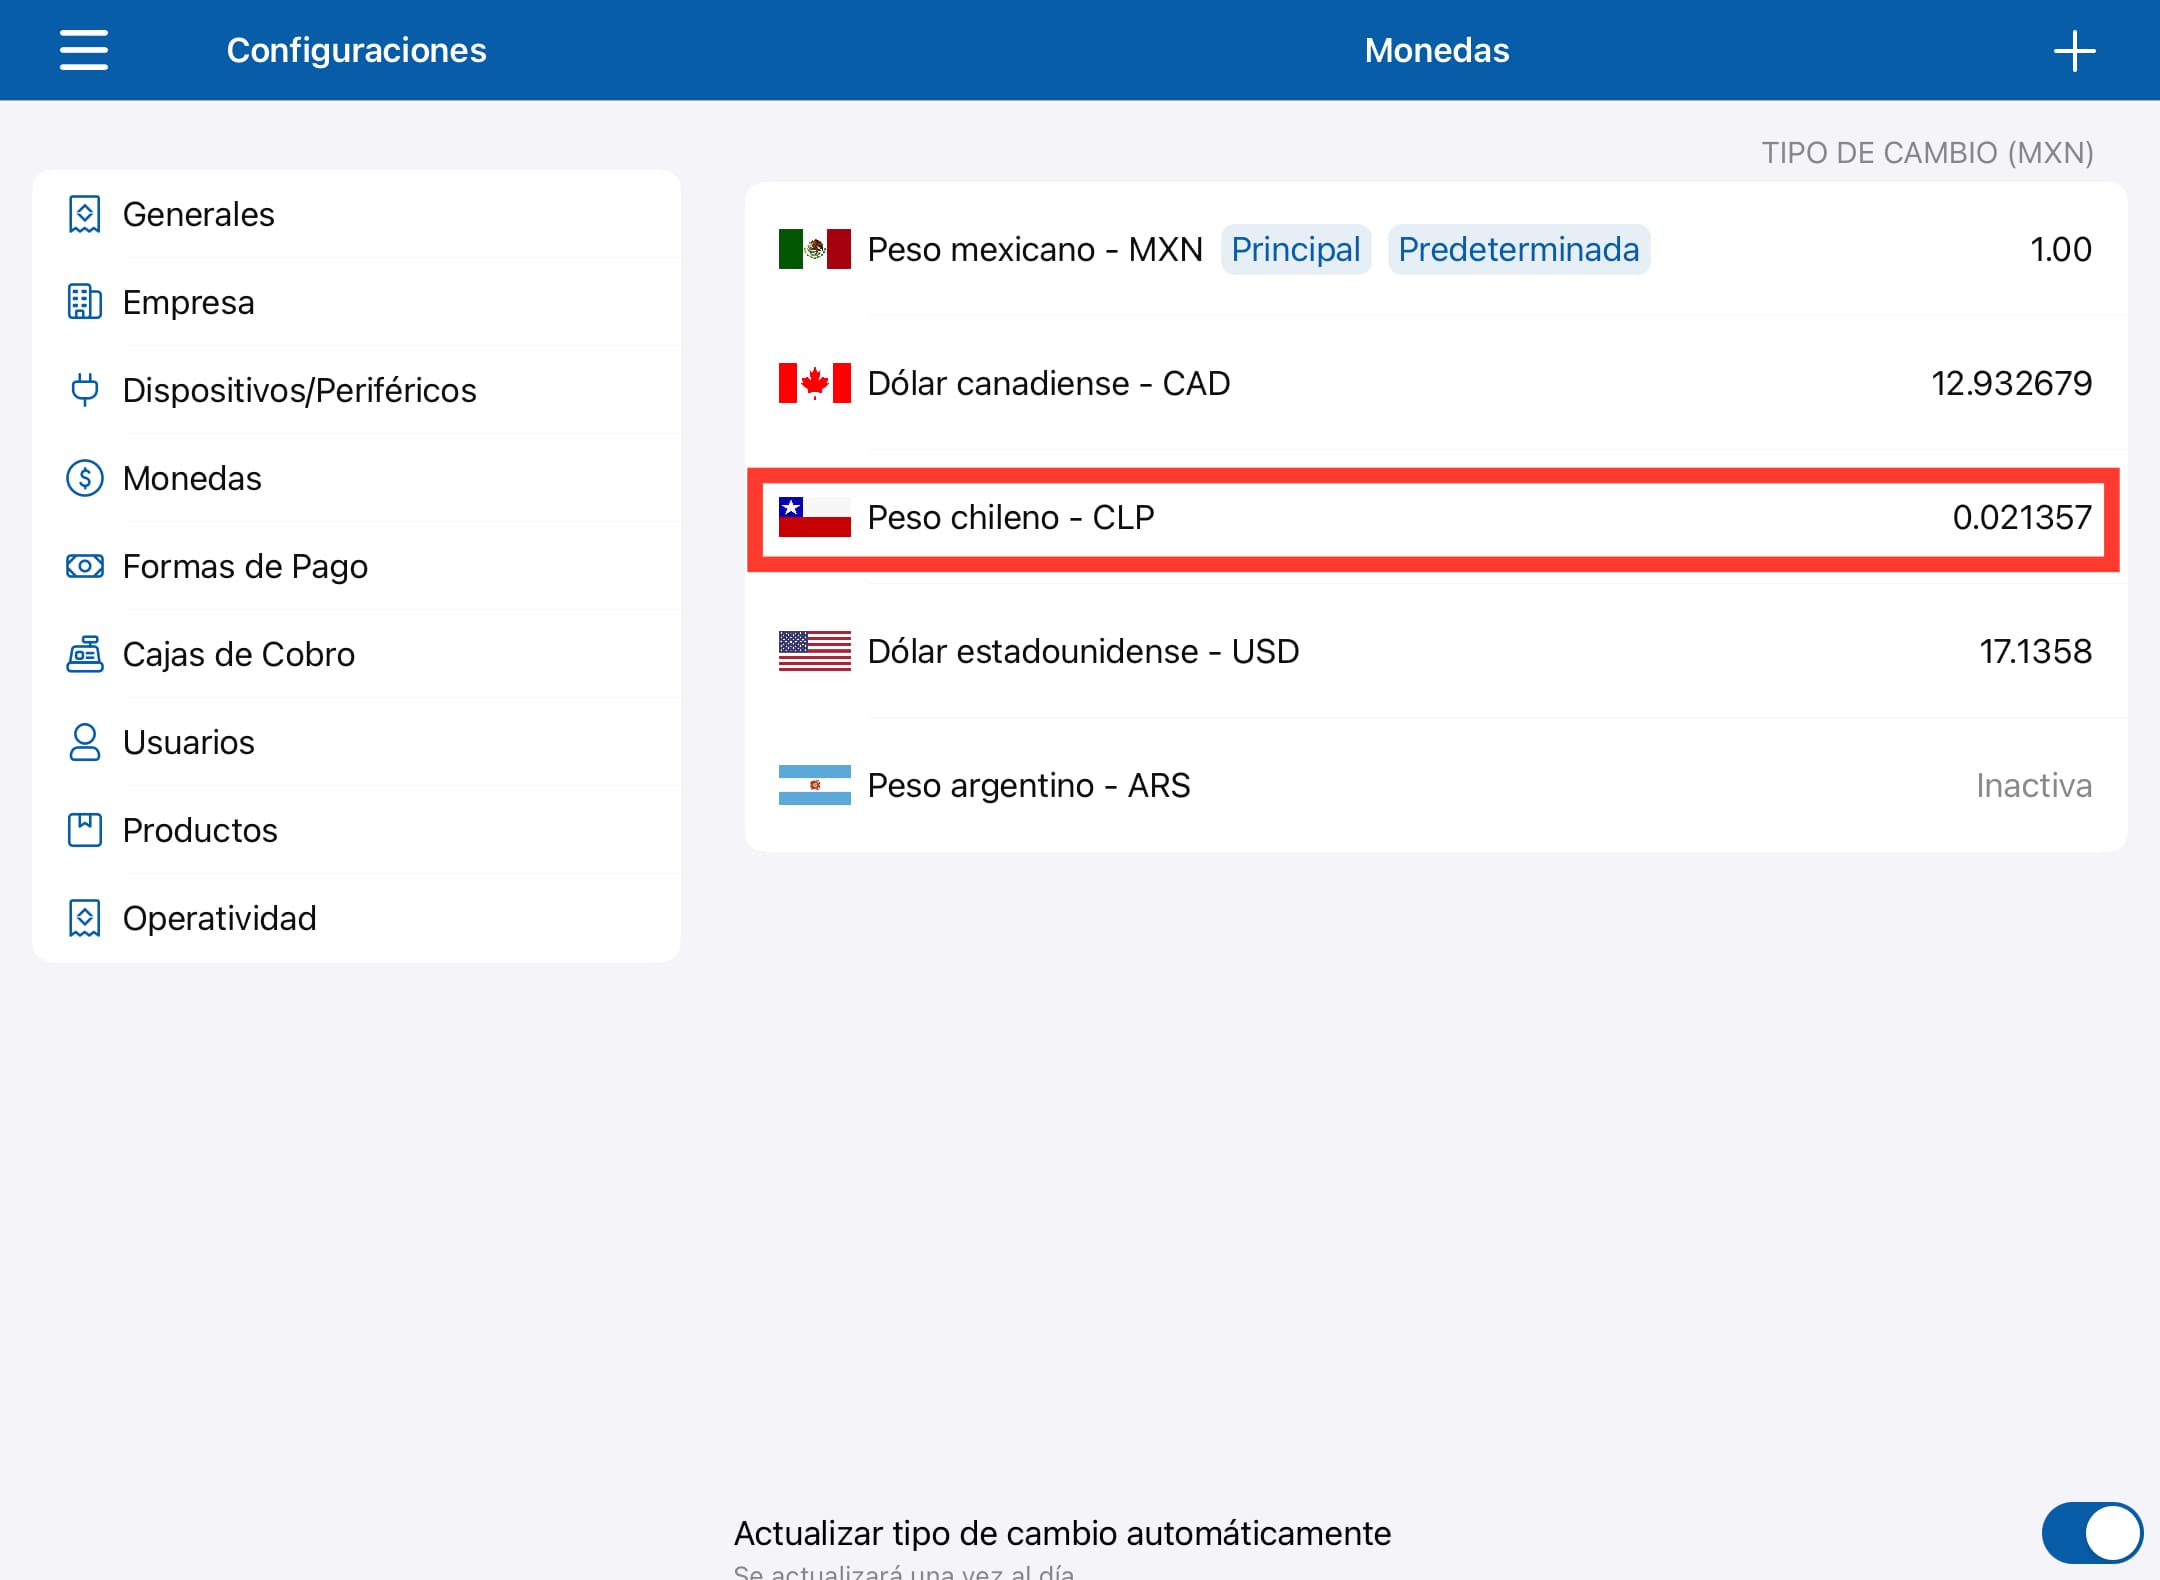Click the Principal badge on MXN
Viewport: 2160px width, 1580px height.
coord(1296,249)
